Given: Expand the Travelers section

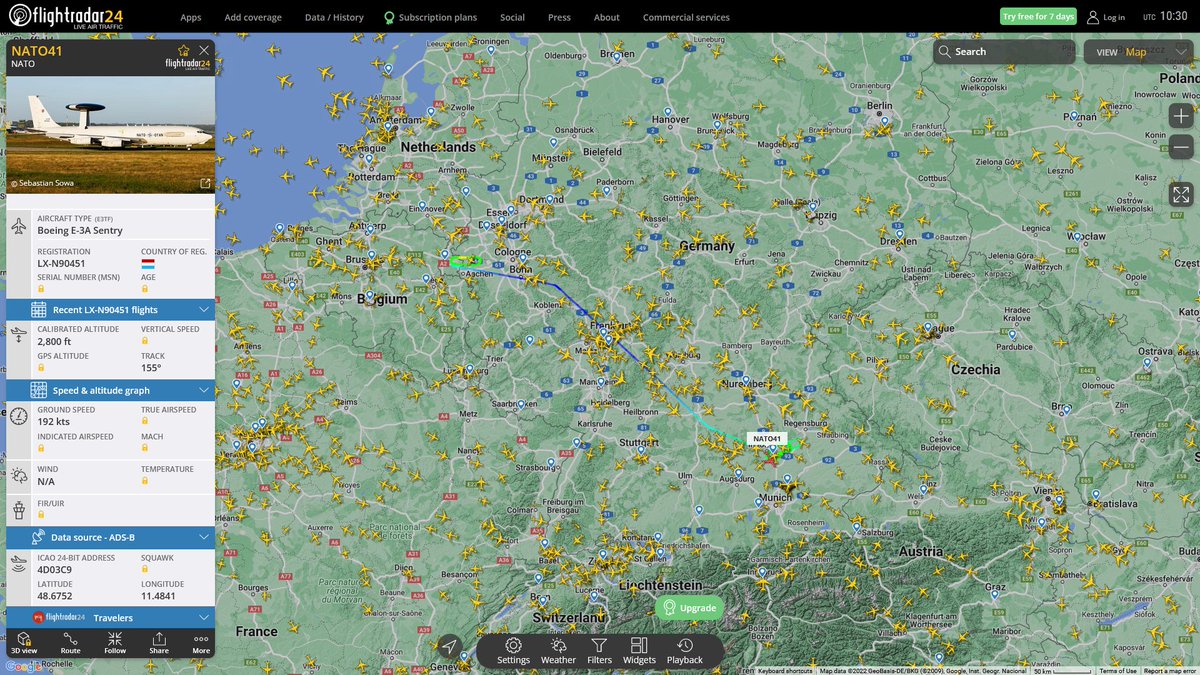Looking at the screenshot, I should [110, 618].
